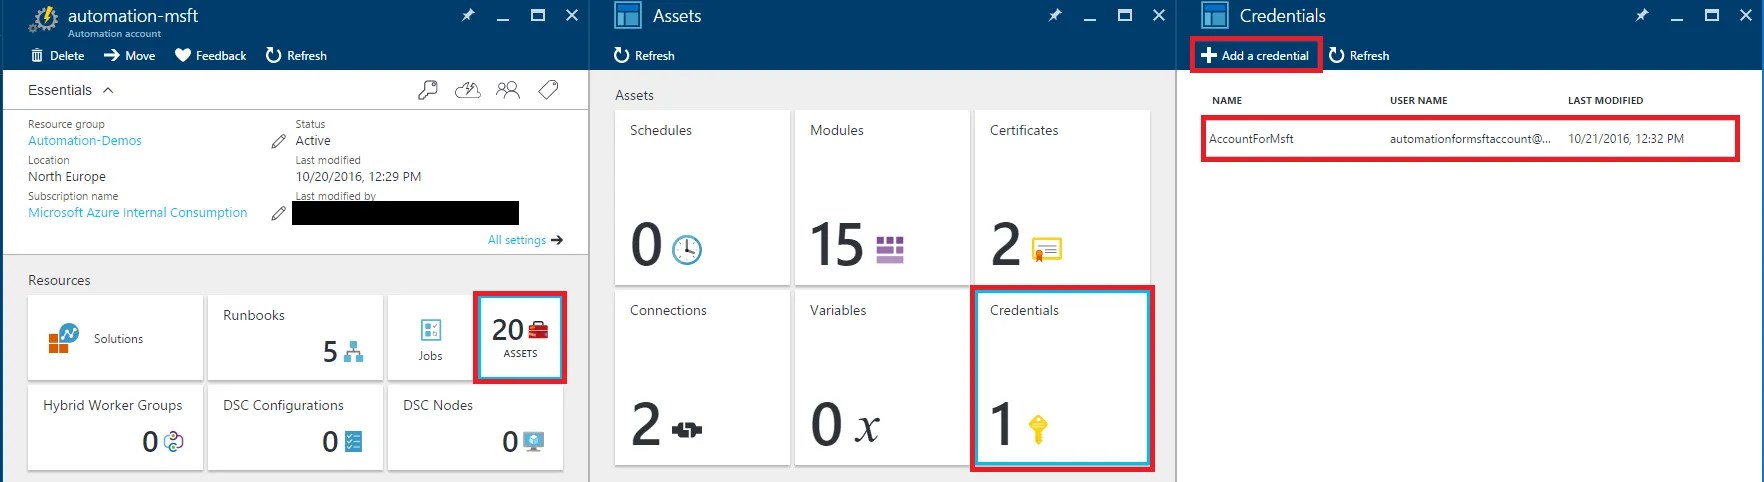Image resolution: width=1764 pixels, height=482 pixels.
Task: Open the Solutions tile
Action: (115, 337)
